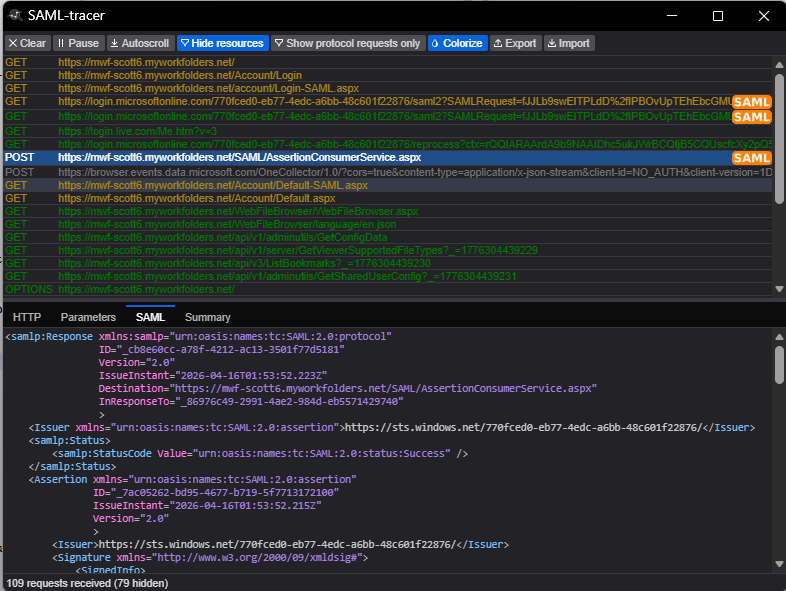Pause request capturing
The image size is (786, 591).
(78, 43)
